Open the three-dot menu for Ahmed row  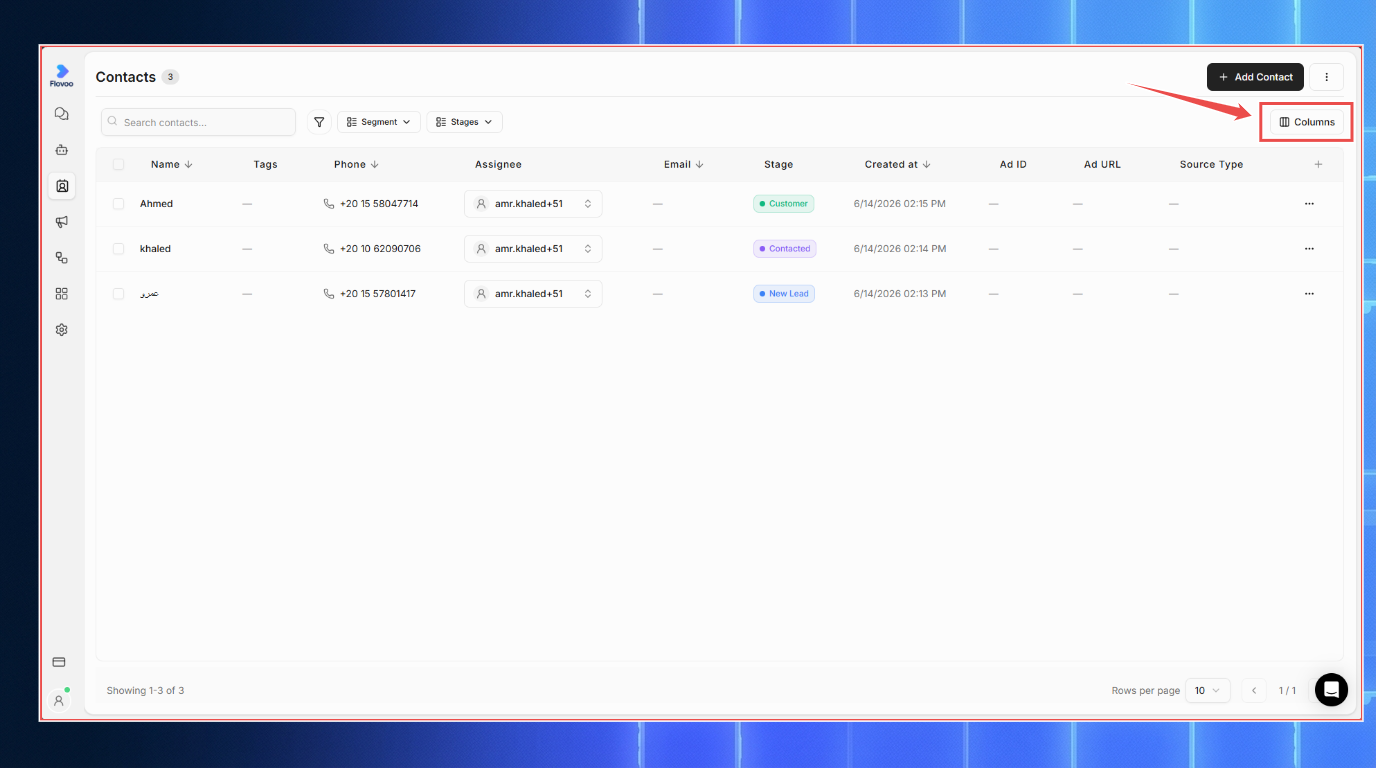click(x=1309, y=204)
